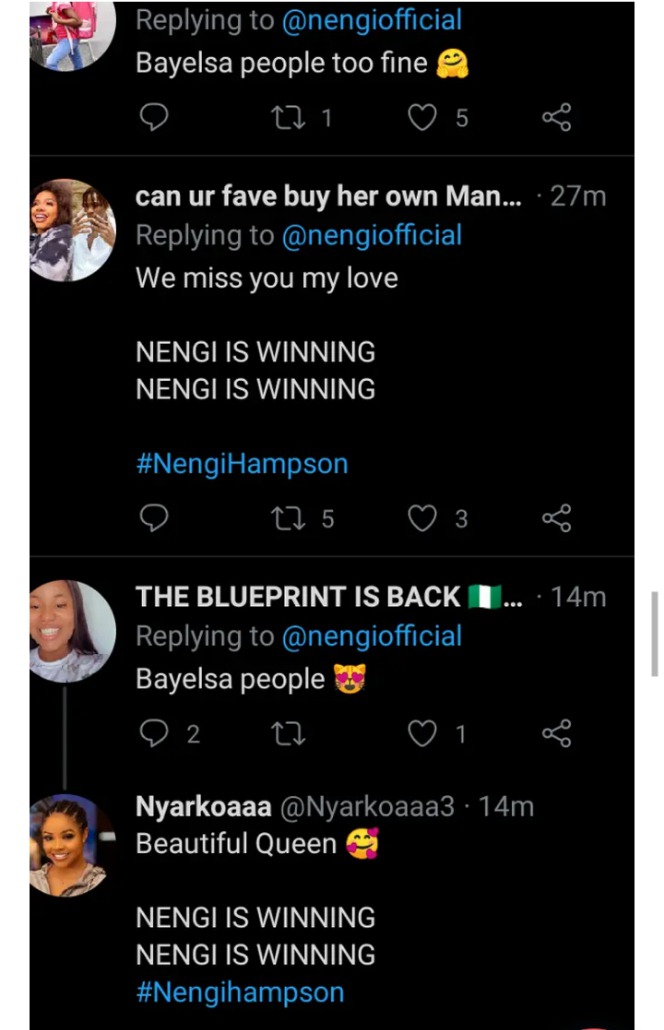Screen dimensions: 664x1030
Task: Open @nengiofficial mention in the 'We miss you' tweet
Action: tap(370, 235)
